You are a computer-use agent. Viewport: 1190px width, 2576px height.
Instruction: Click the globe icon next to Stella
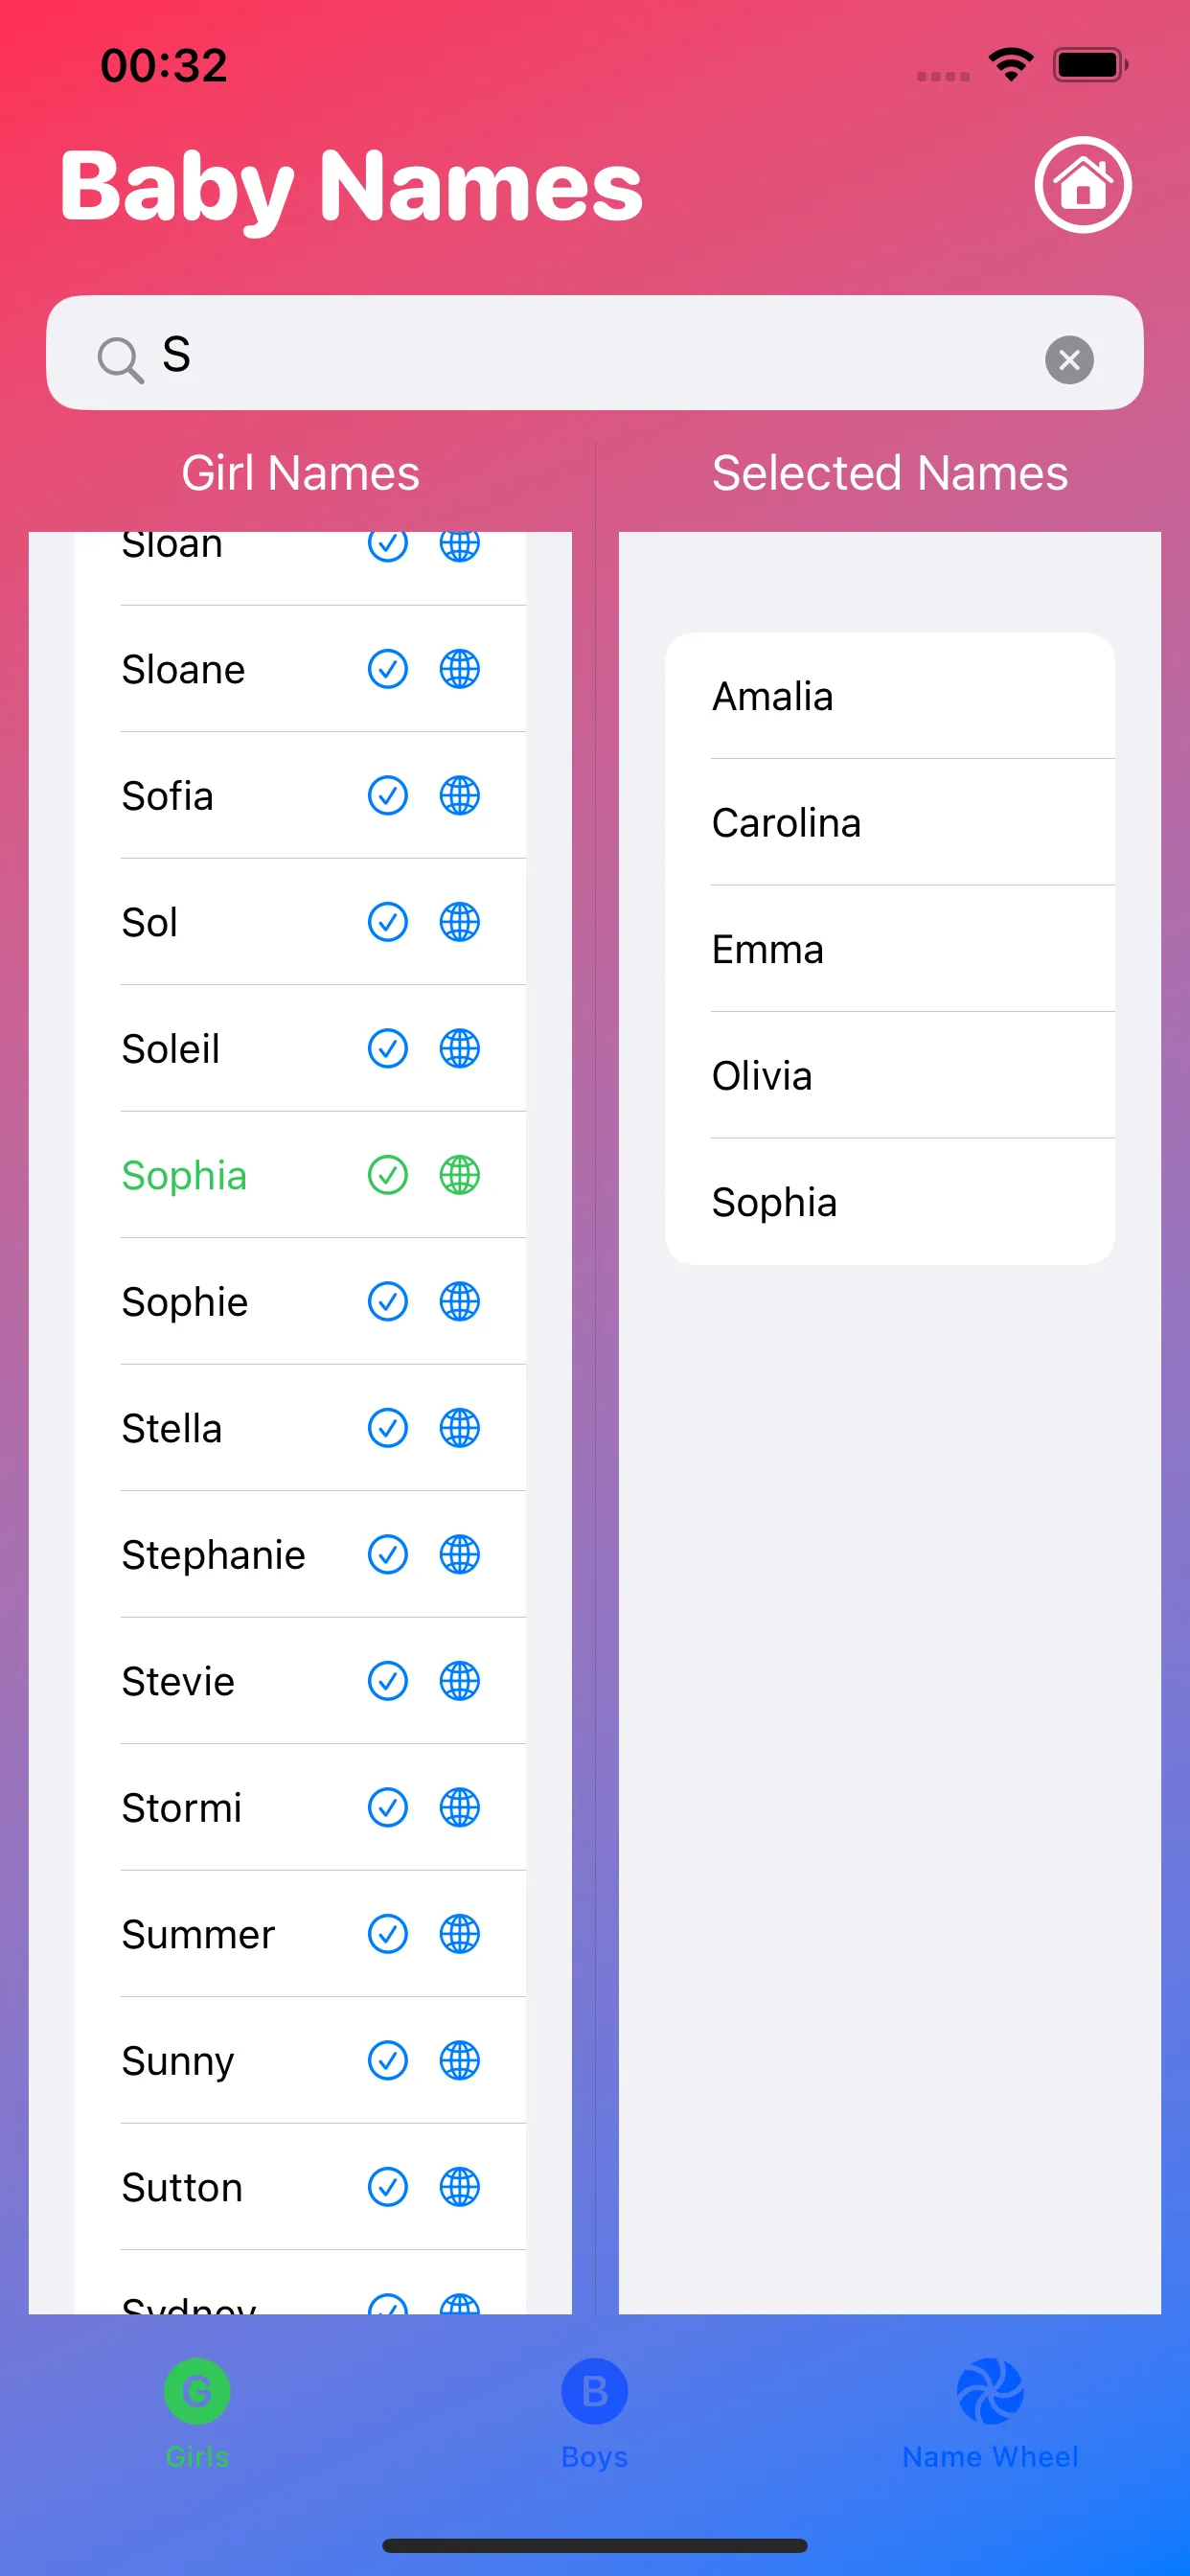pos(459,1428)
